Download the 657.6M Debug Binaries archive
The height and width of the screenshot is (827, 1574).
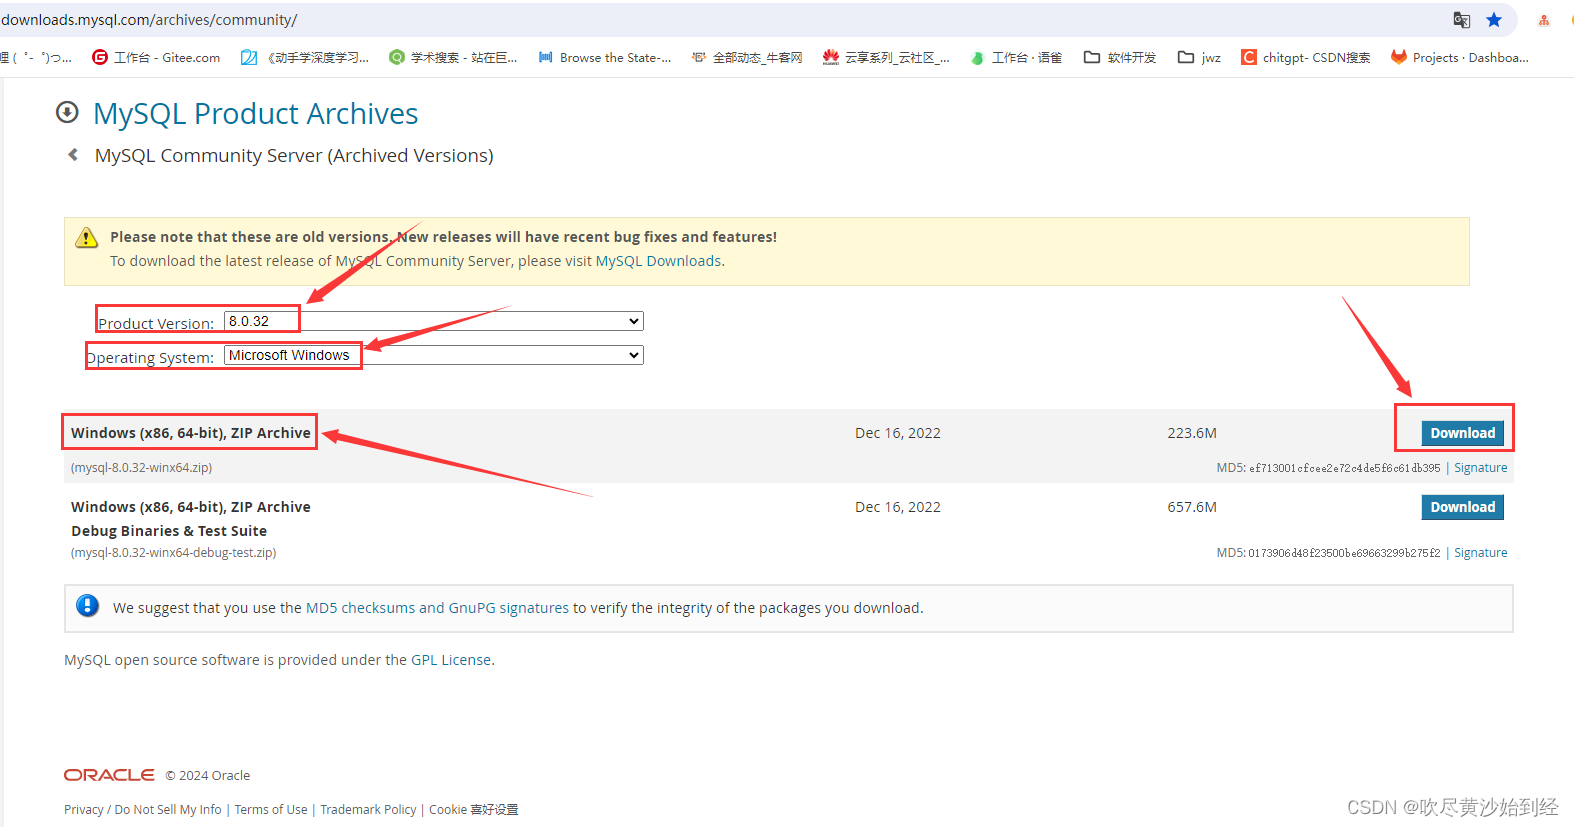[1462, 507]
